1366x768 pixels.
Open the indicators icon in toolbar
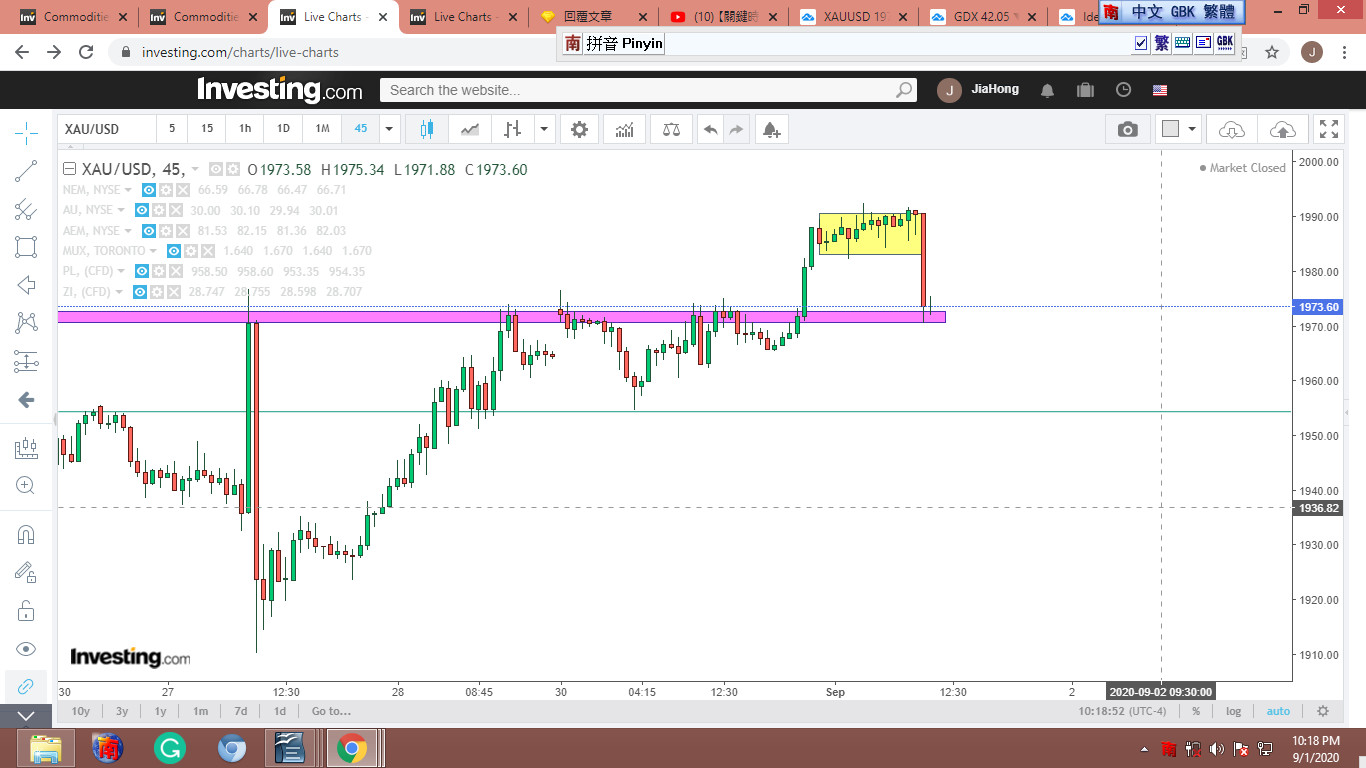625,129
